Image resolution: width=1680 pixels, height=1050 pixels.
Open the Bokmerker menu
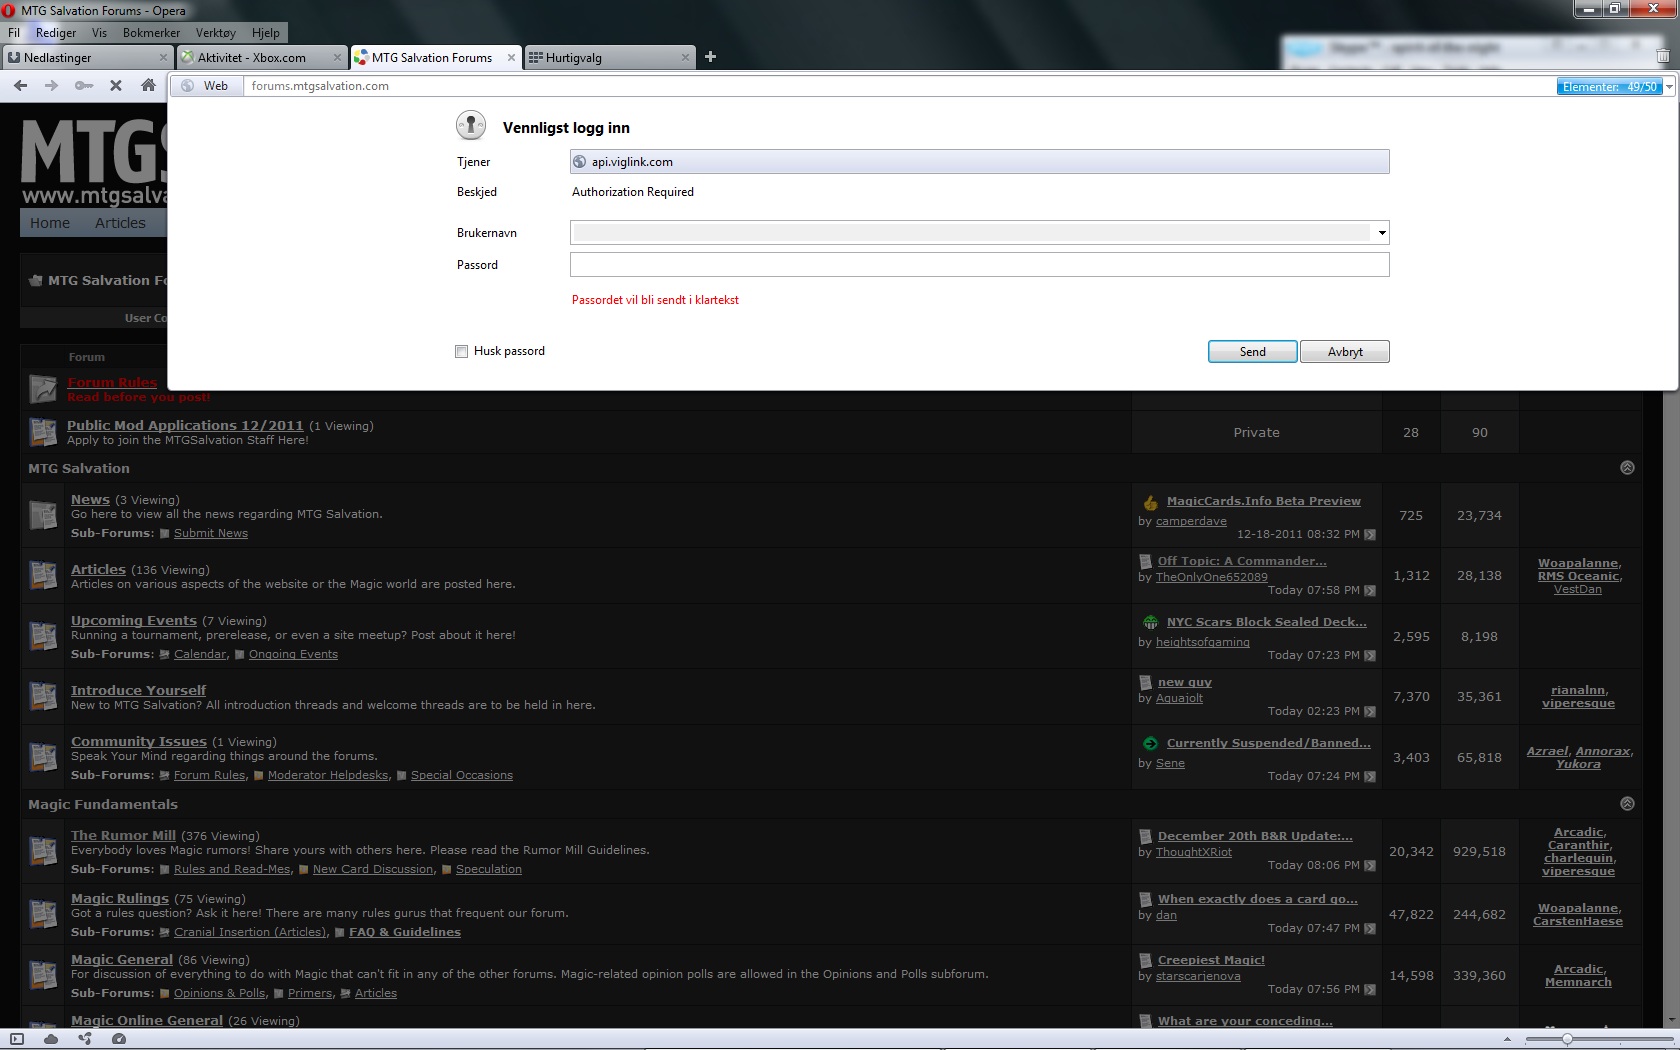(152, 33)
